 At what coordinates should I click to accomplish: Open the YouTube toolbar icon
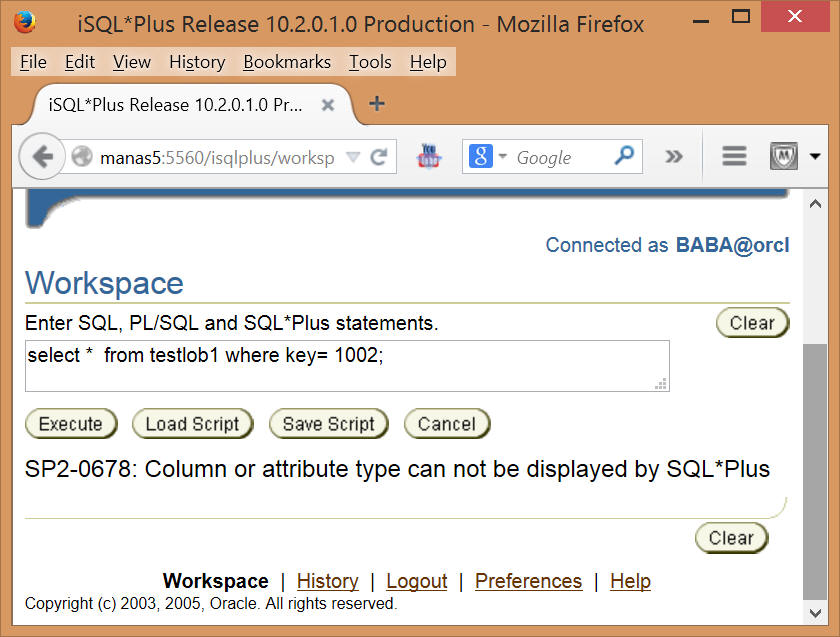[x=429, y=156]
